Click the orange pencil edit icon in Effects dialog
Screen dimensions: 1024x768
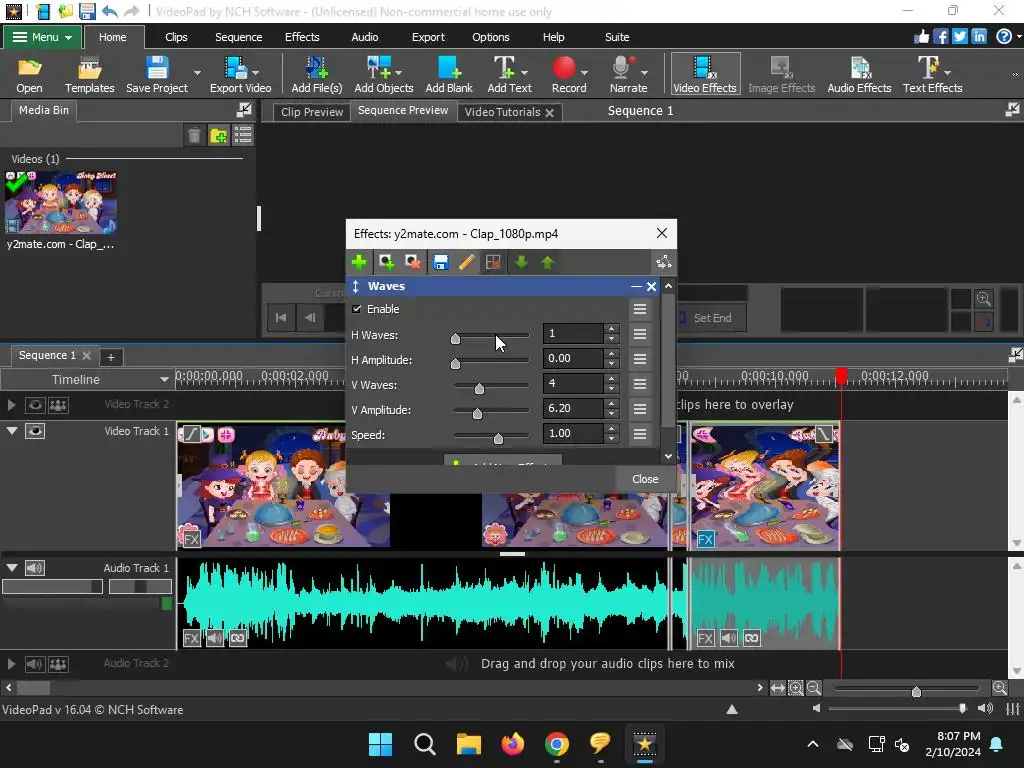coord(466,263)
